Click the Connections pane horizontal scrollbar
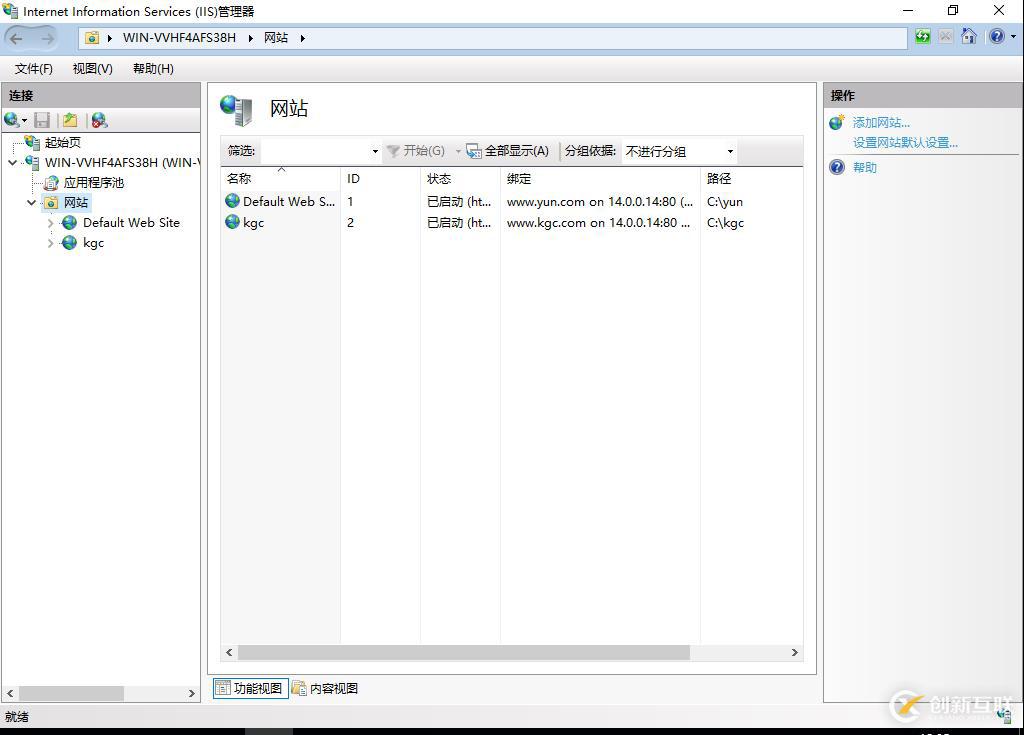This screenshot has width=1024, height=735. click(x=71, y=693)
